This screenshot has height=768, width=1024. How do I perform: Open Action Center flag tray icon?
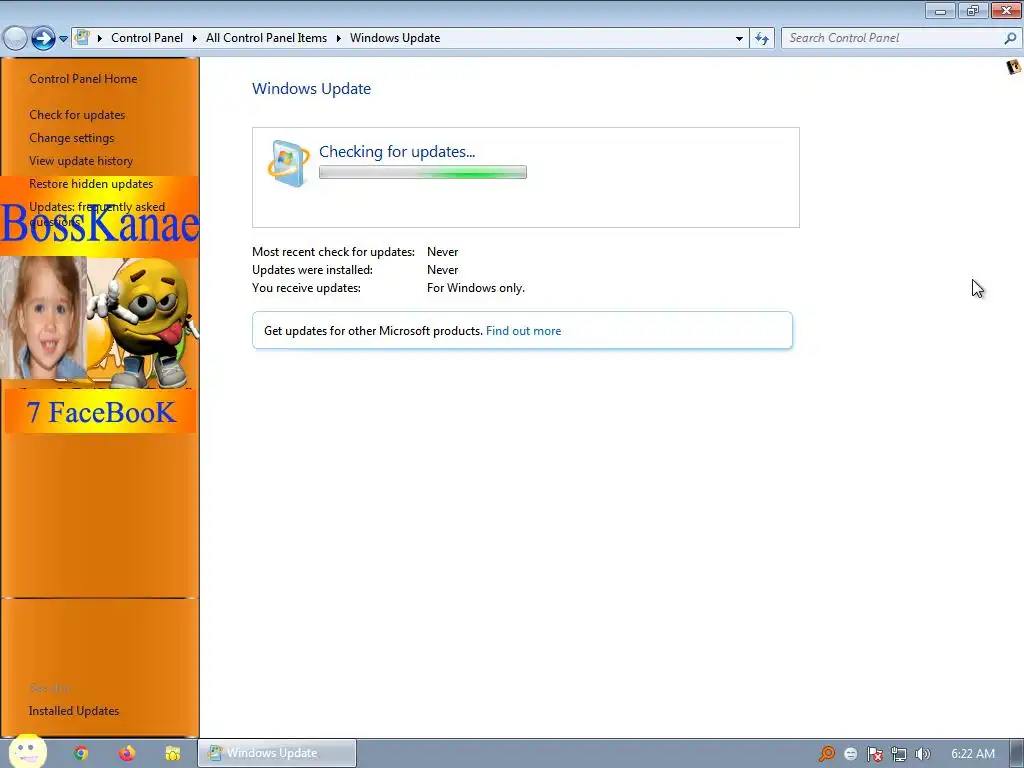(874, 754)
